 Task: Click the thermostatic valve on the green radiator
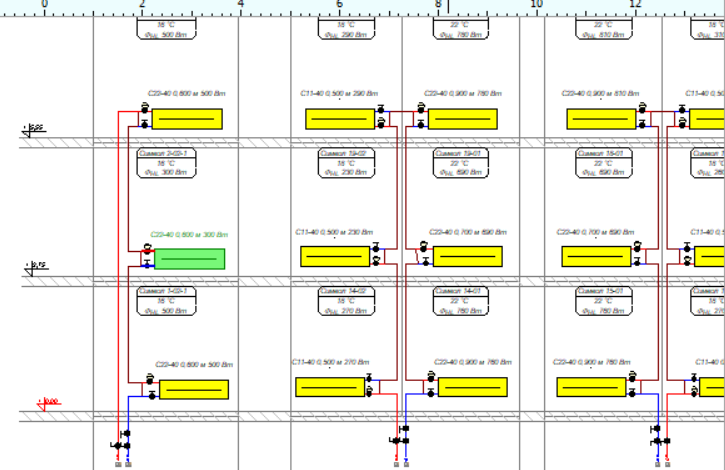tap(147, 251)
